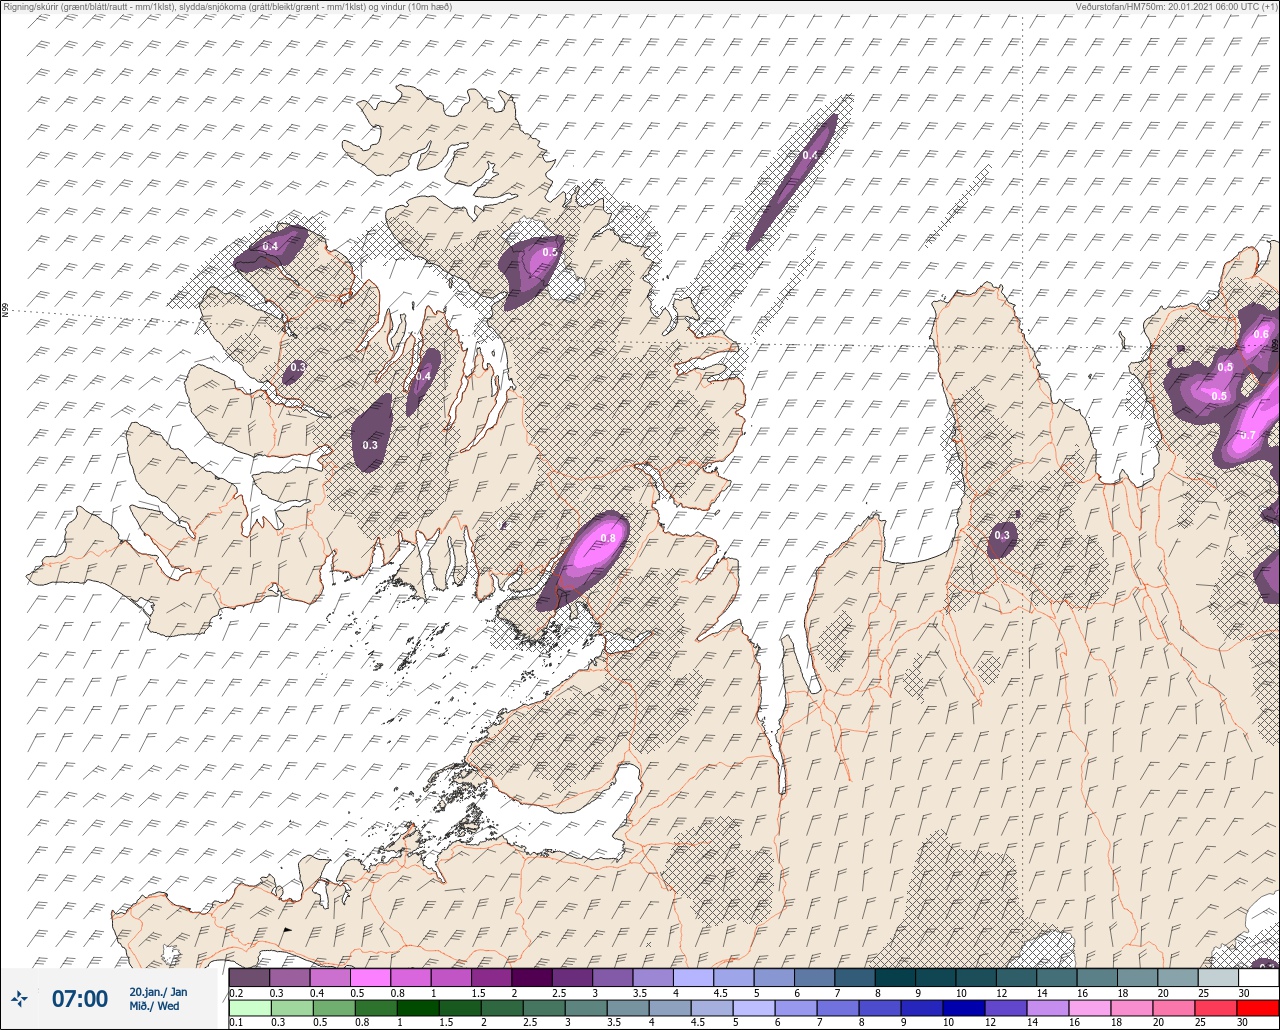1280x1030 pixels.
Task: Click the 0.7 precipitation label on the map
Action: pos(1247,435)
